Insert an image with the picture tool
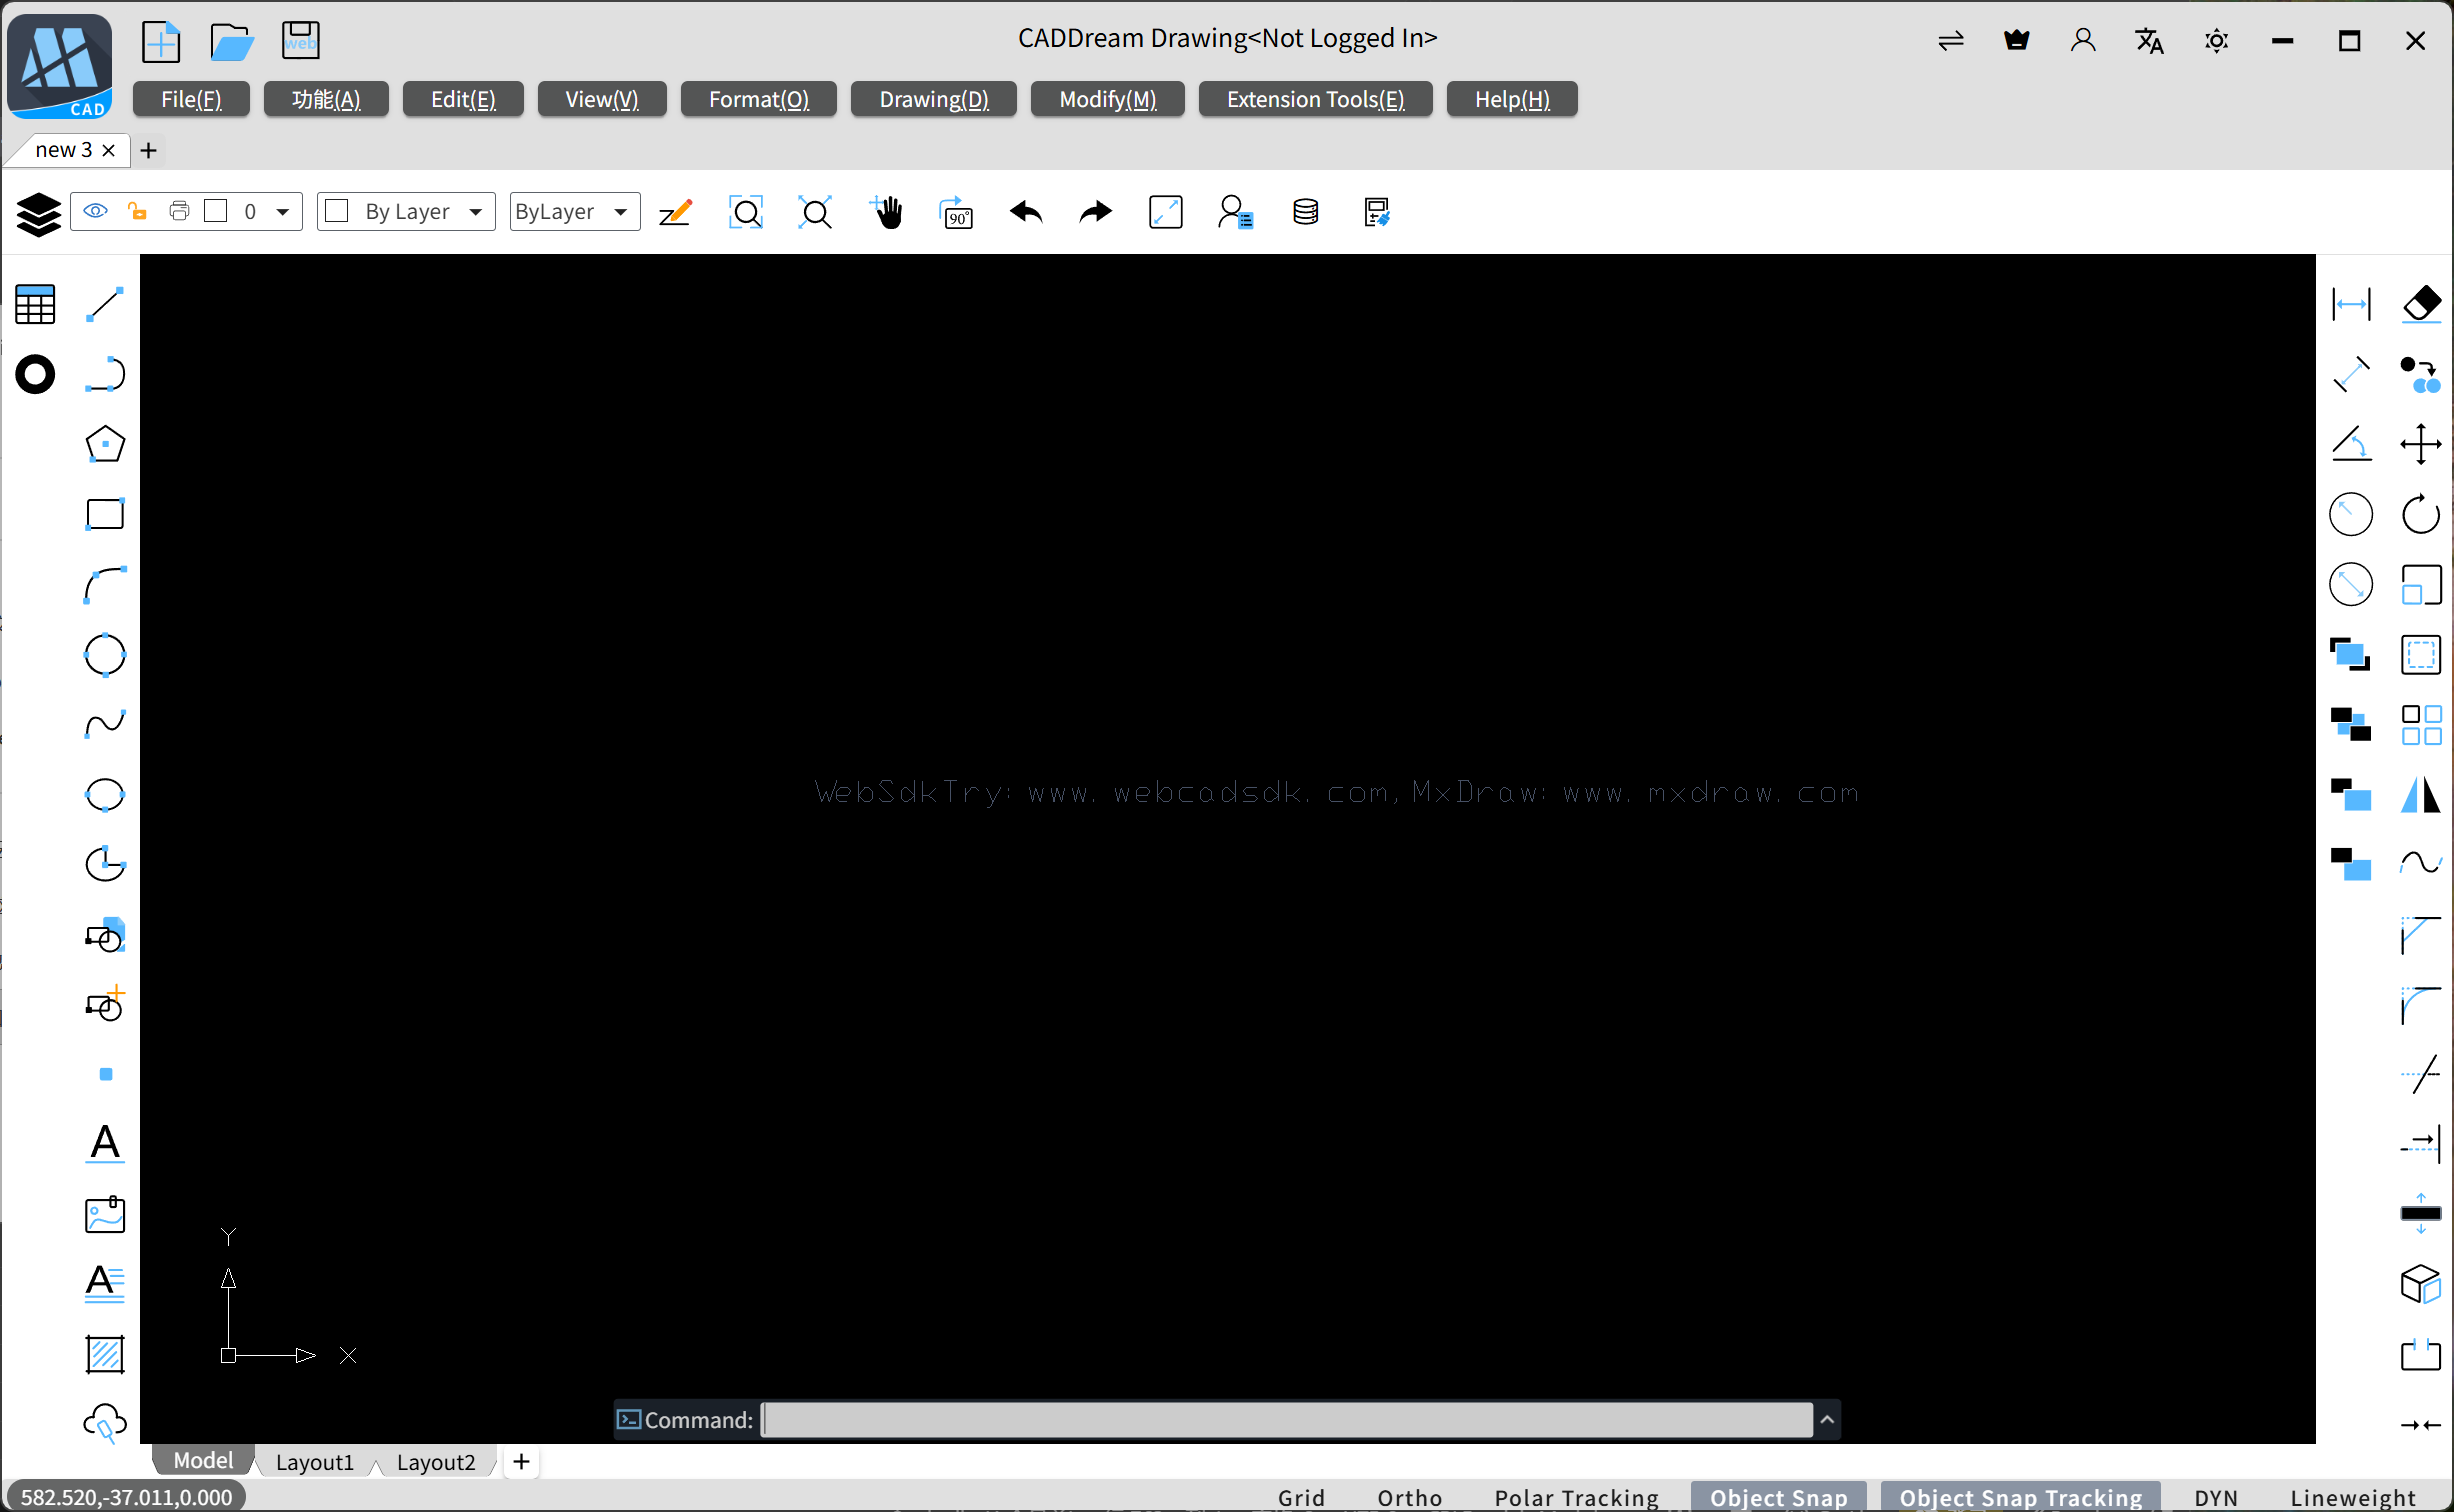The width and height of the screenshot is (2454, 1512). (x=105, y=1214)
